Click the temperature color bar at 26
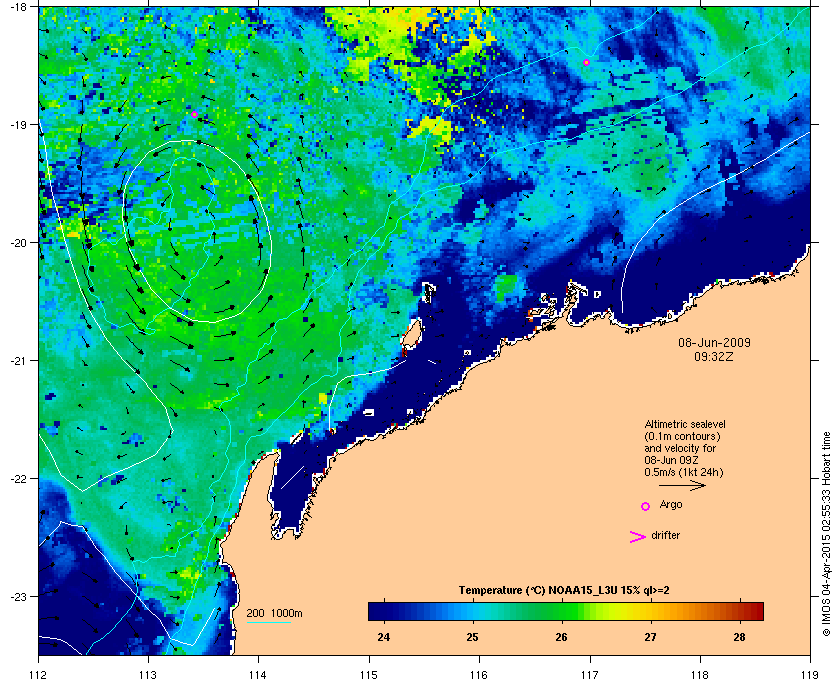The image size is (840, 680). click(x=561, y=611)
